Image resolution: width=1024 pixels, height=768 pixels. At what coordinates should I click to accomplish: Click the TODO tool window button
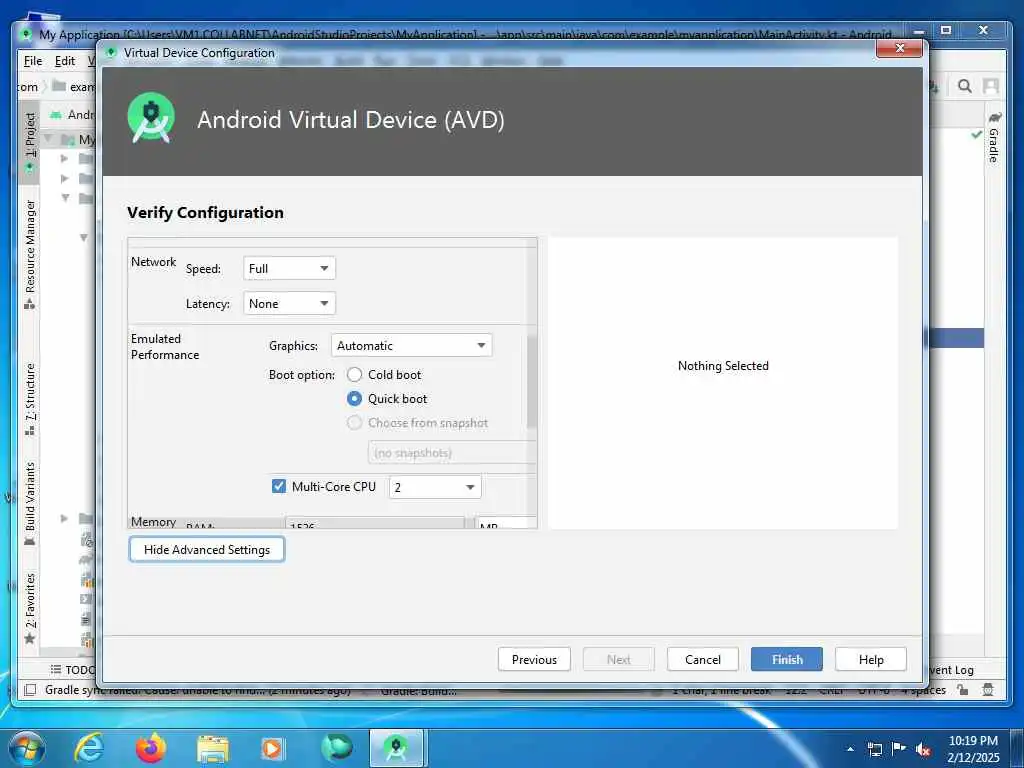pos(73,669)
